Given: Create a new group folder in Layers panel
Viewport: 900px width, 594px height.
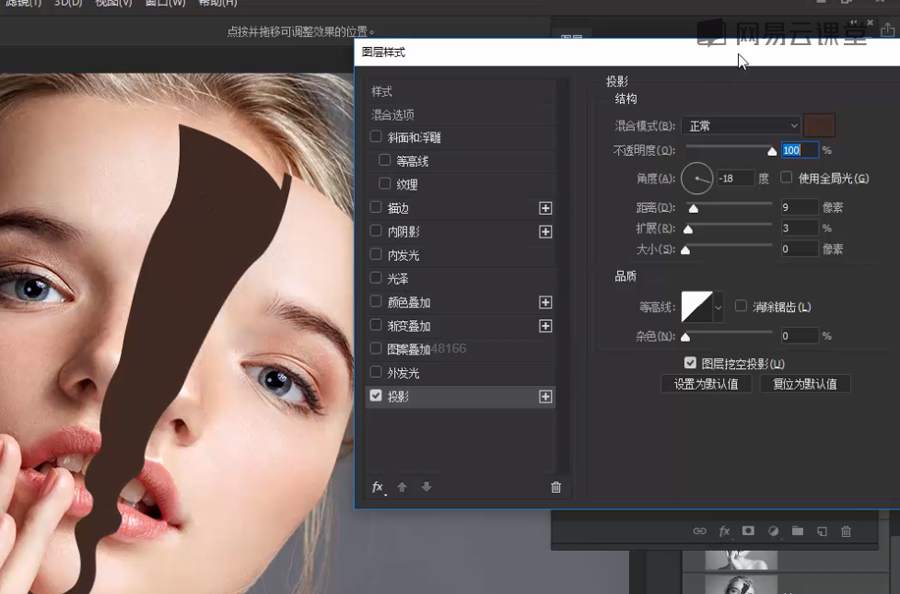Looking at the screenshot, I should point(797,531).
